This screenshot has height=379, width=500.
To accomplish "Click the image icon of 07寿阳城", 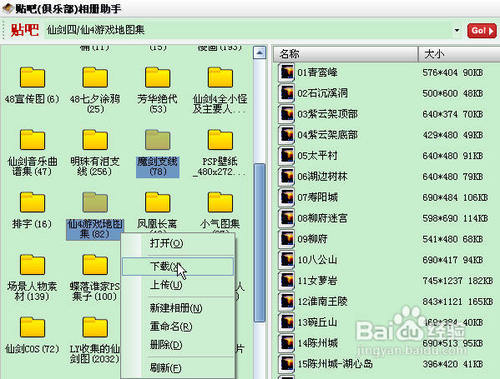I will (x=287, y=197).
